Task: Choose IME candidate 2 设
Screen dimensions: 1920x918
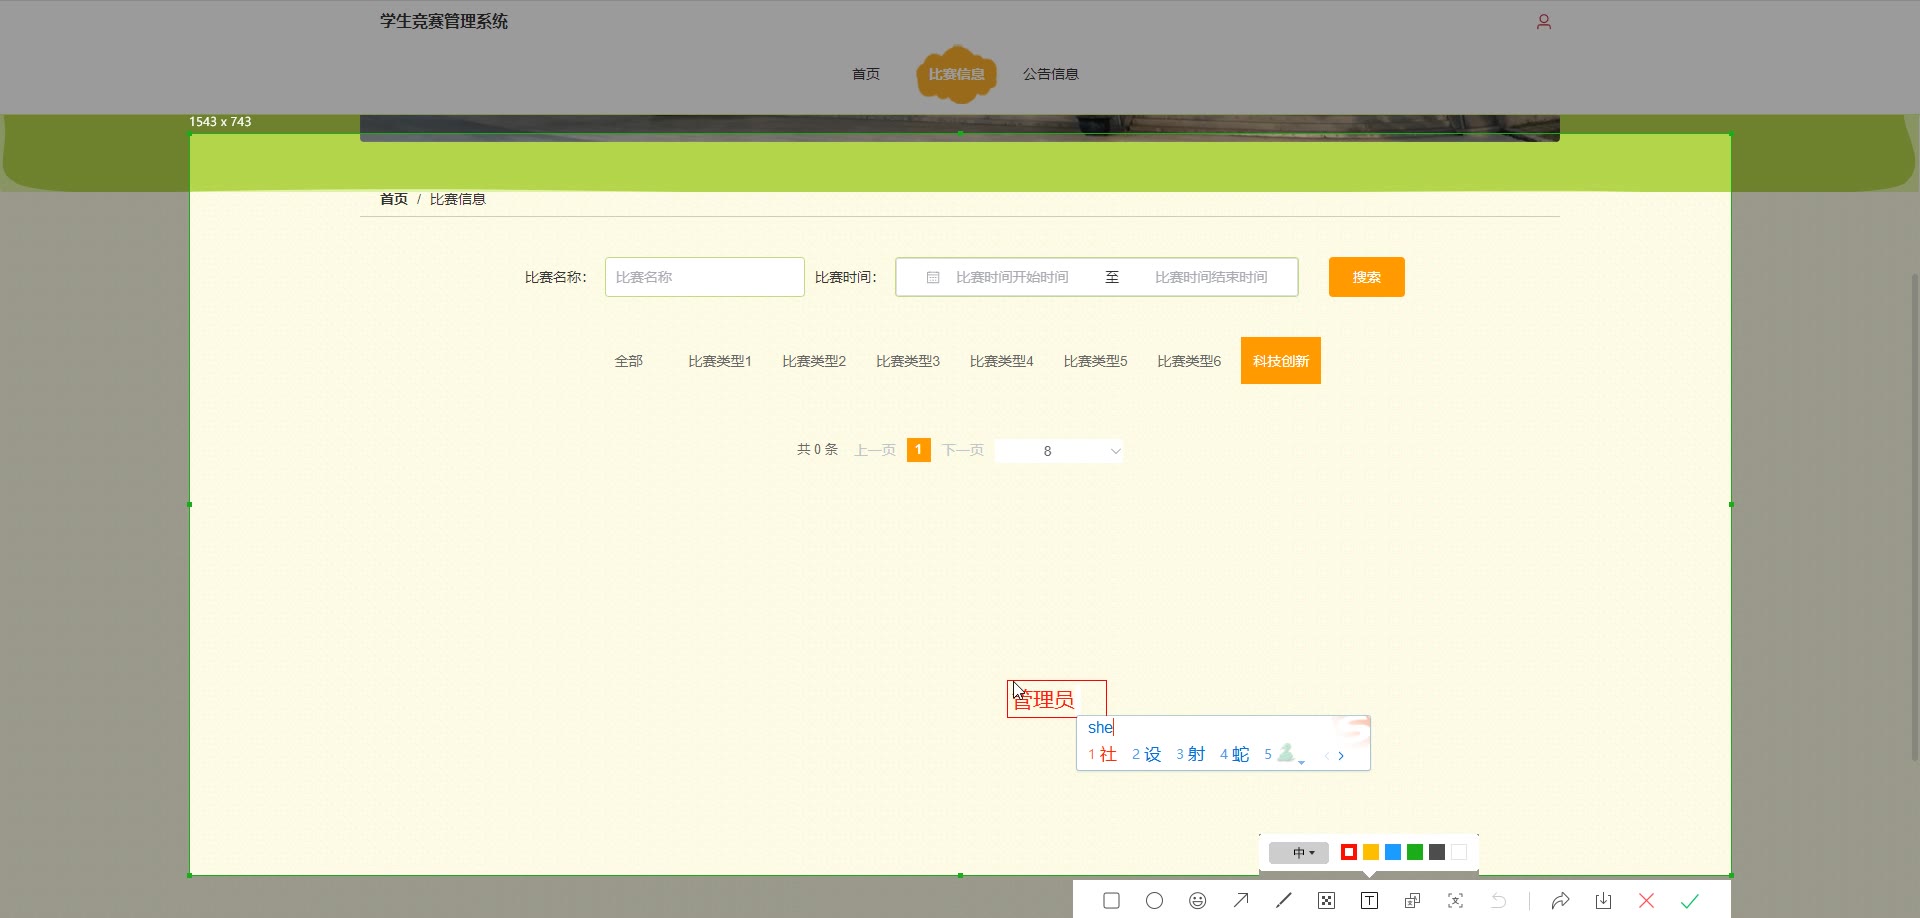Action: coord(1147,755)
